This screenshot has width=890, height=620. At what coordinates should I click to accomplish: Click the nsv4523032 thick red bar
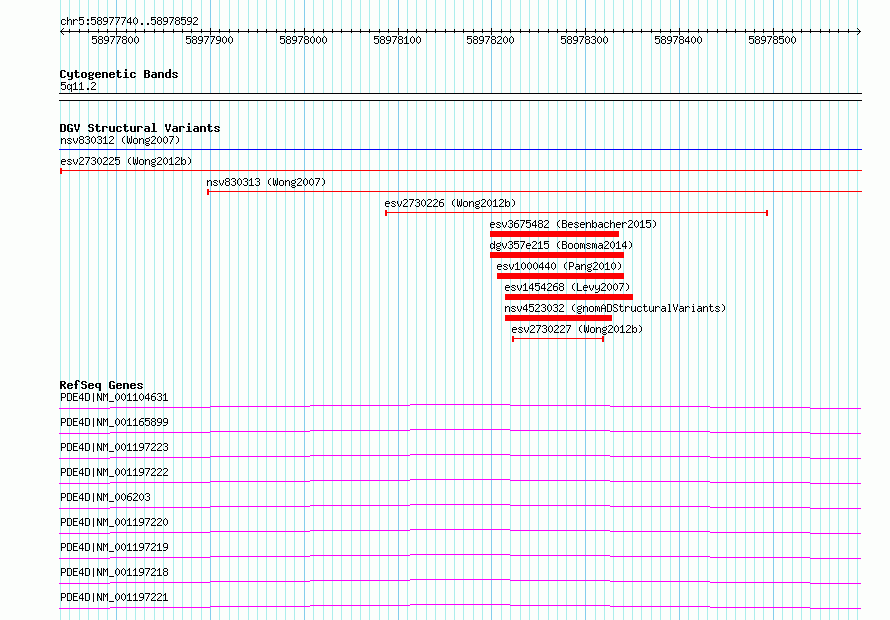559,318
